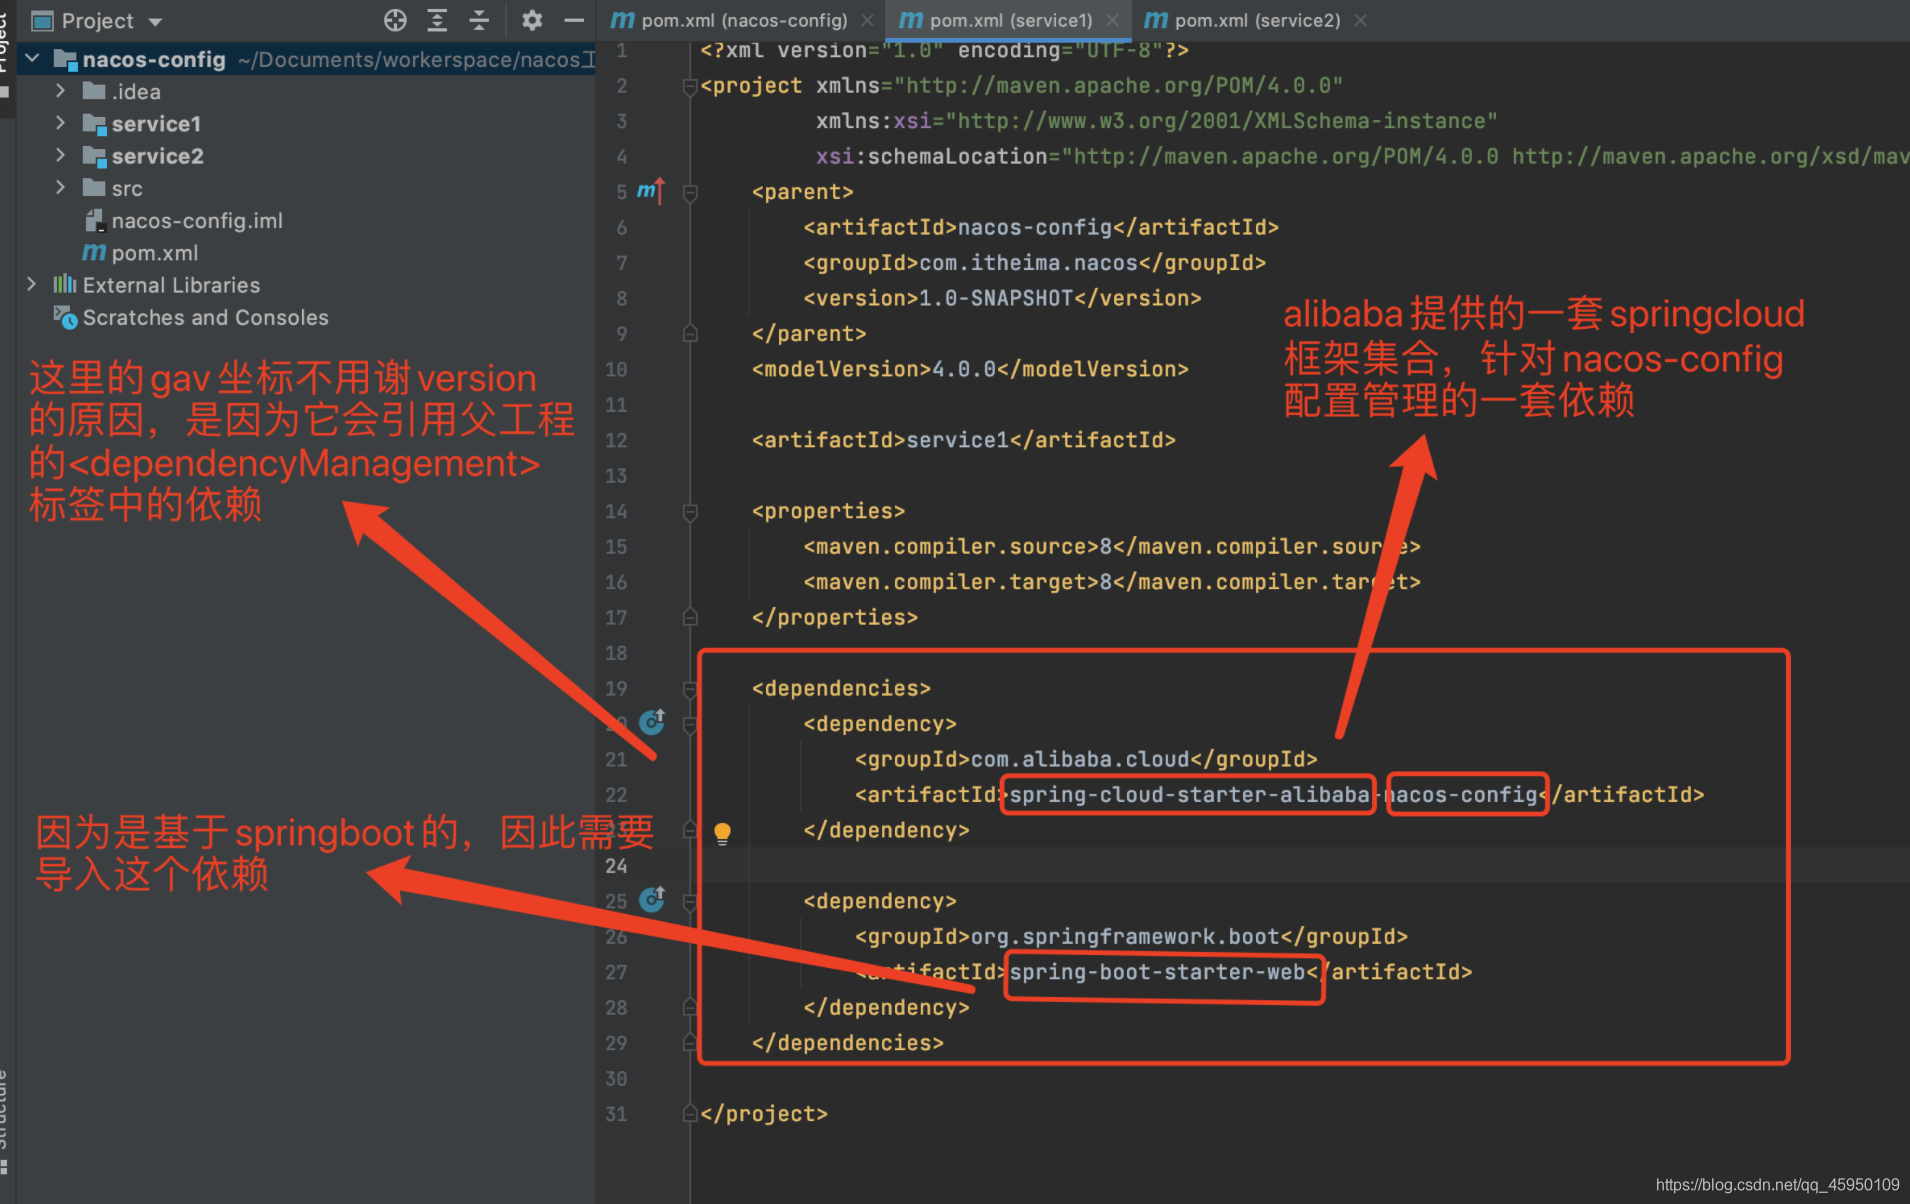Expand the src folder
Viewport: 1910px width, 1204px height.
point(60,188)
